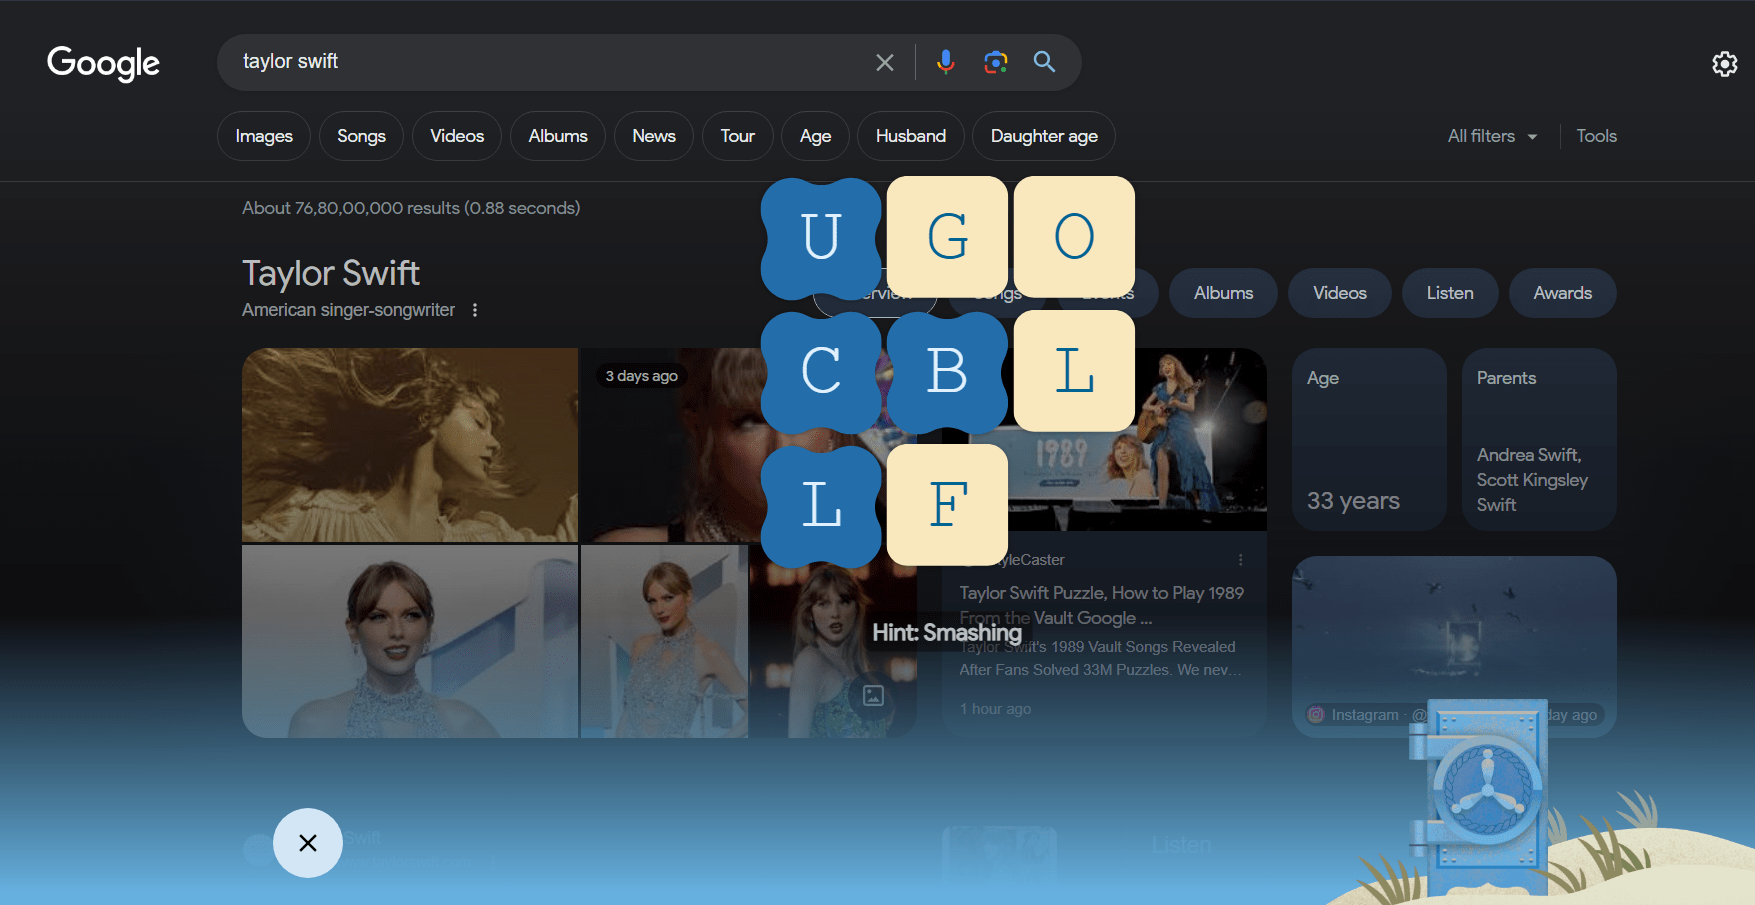Open the Tools option
1755x905 pixels.
[x=1597, y=136]
